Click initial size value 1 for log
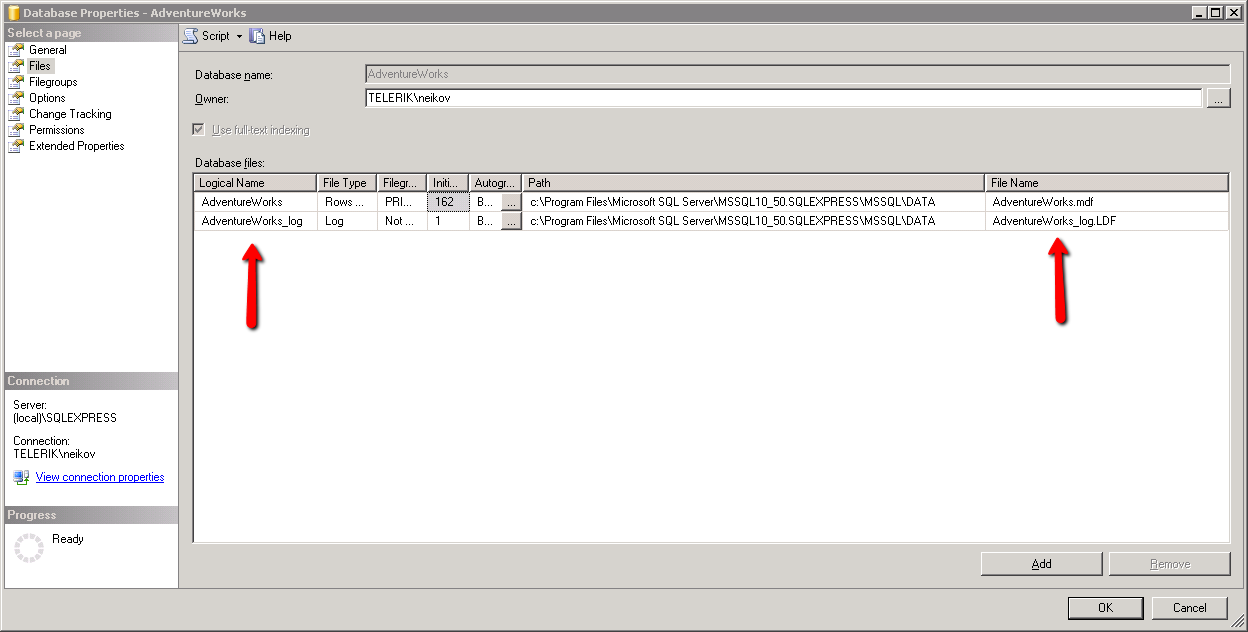Viewport: 1248px width, 632px height. [x=448, y=221]
